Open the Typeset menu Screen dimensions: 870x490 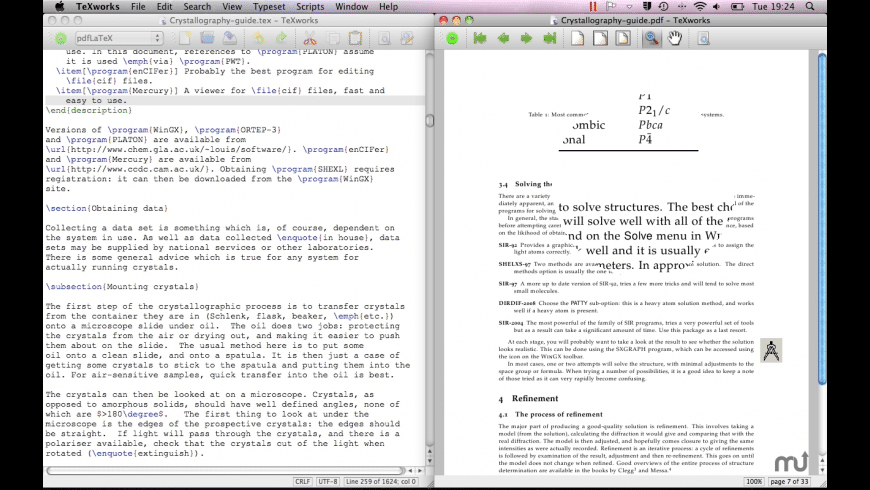click(x=269, y=7)
